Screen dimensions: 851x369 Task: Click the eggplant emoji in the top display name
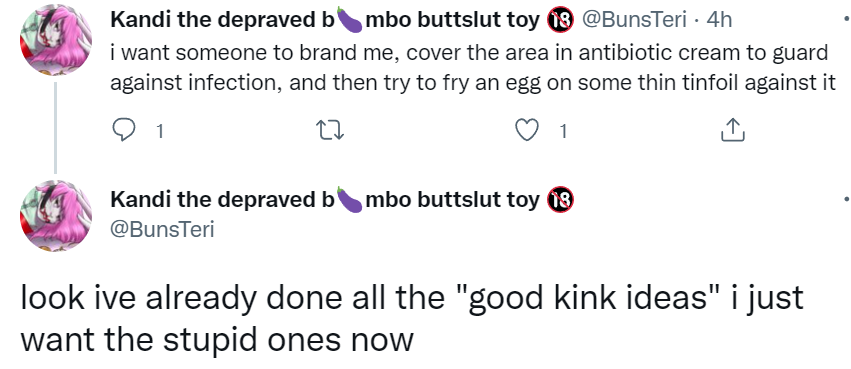tap(350, 20)
